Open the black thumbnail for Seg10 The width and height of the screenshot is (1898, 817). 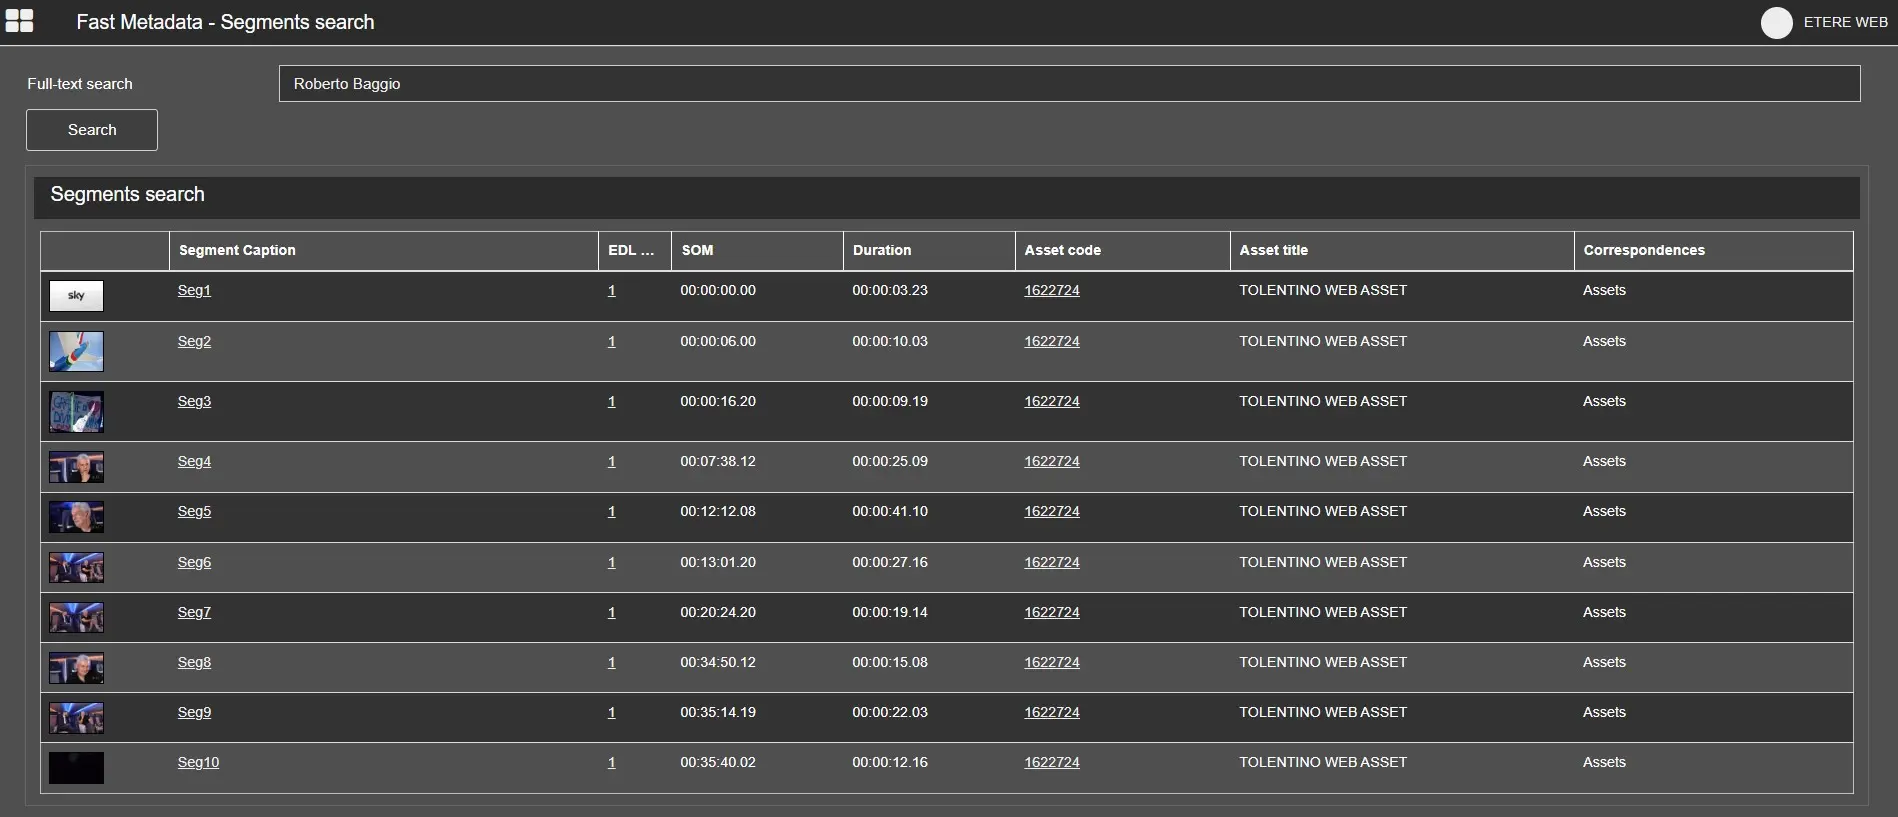(x=76, y=767)
